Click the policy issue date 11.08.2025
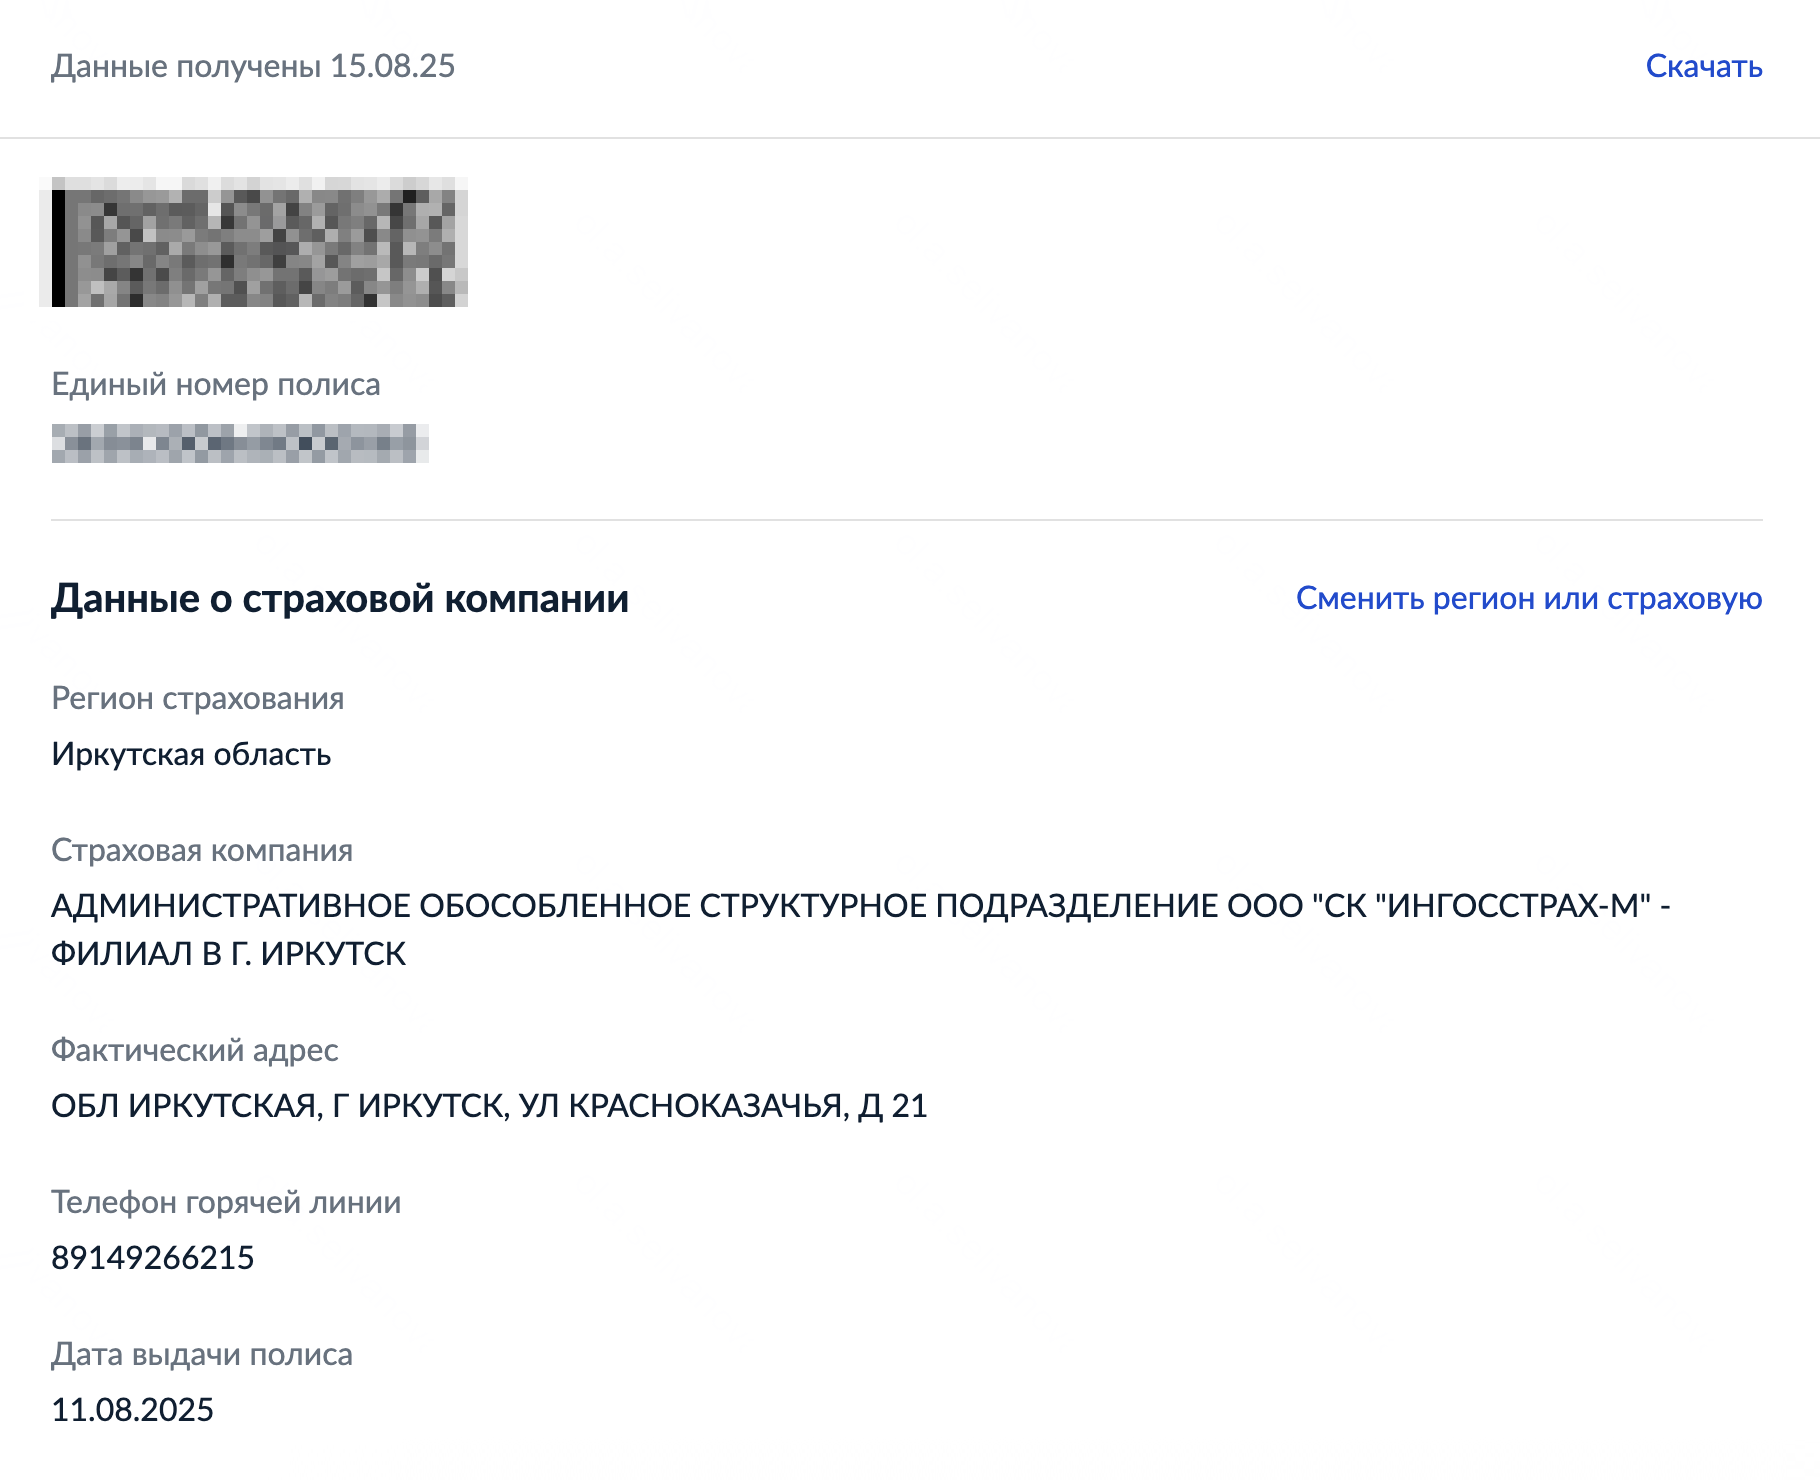Viewport: 1820px width, 1480px height. (133, 1410)
